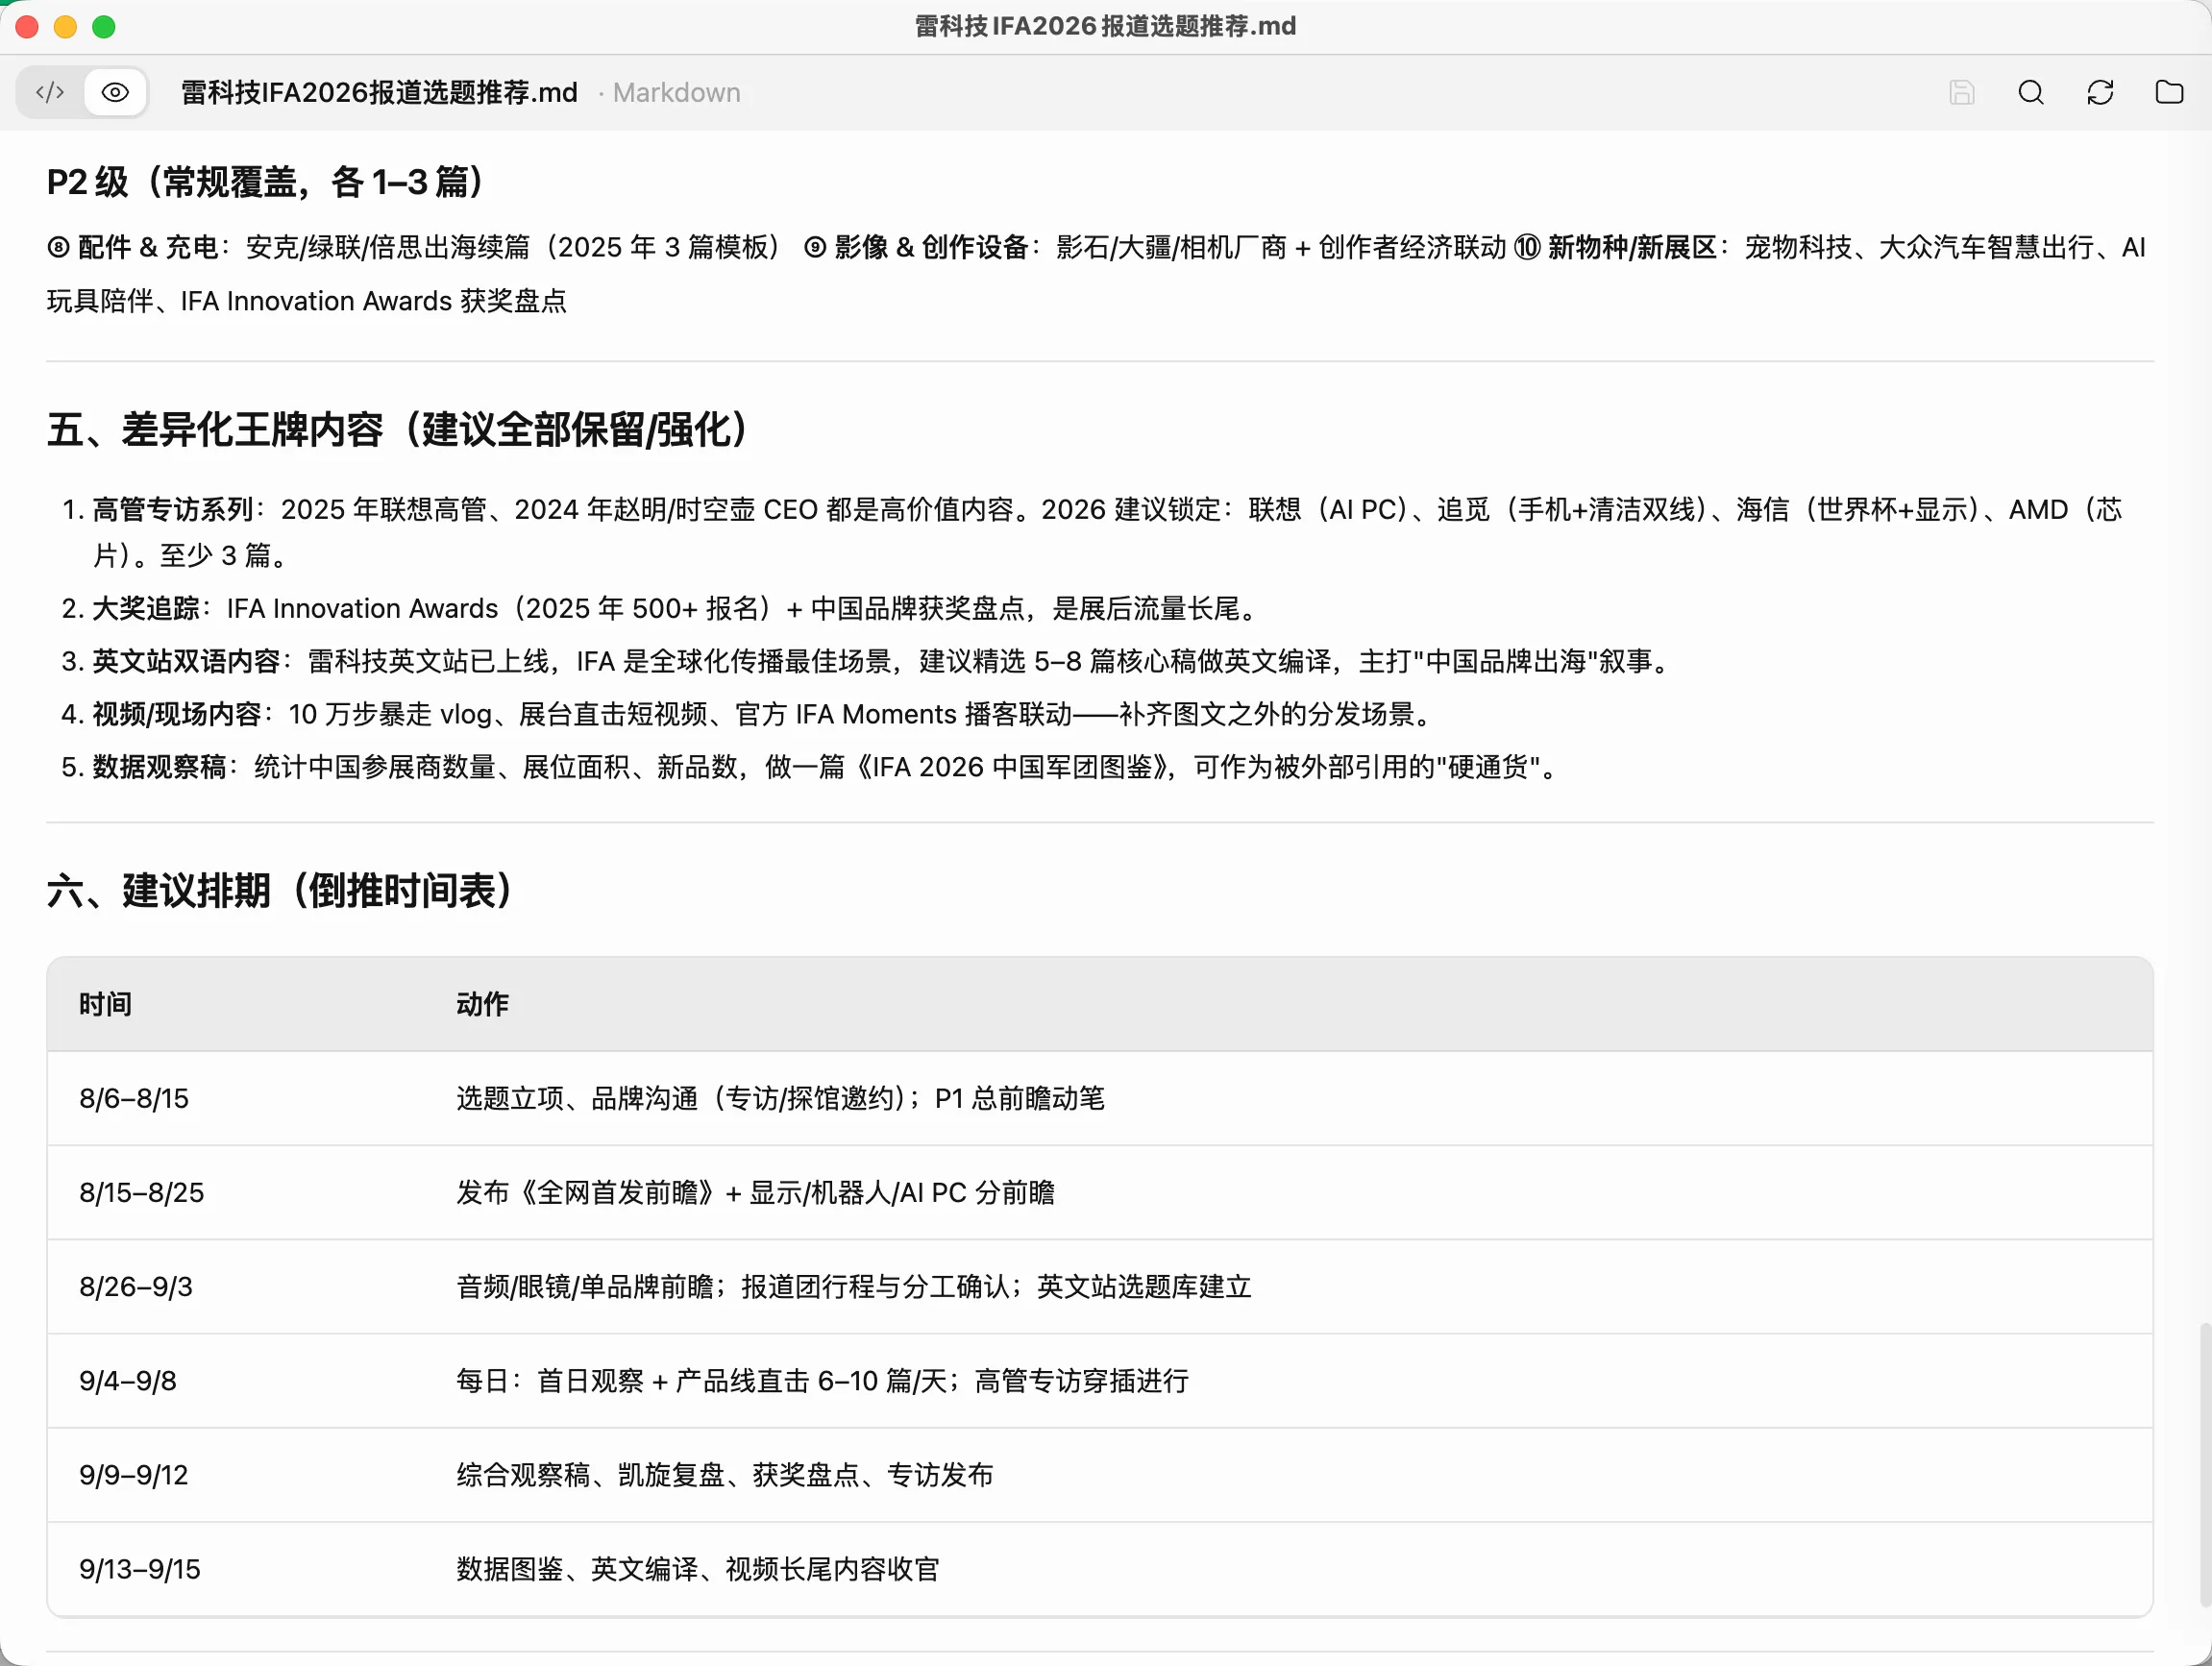The height and width of the screenshot is (1666, 2212).
Task: Click cell 选题立项、品牌沟通 row action
Action: pyautogui.click(x=780, y=1098)
